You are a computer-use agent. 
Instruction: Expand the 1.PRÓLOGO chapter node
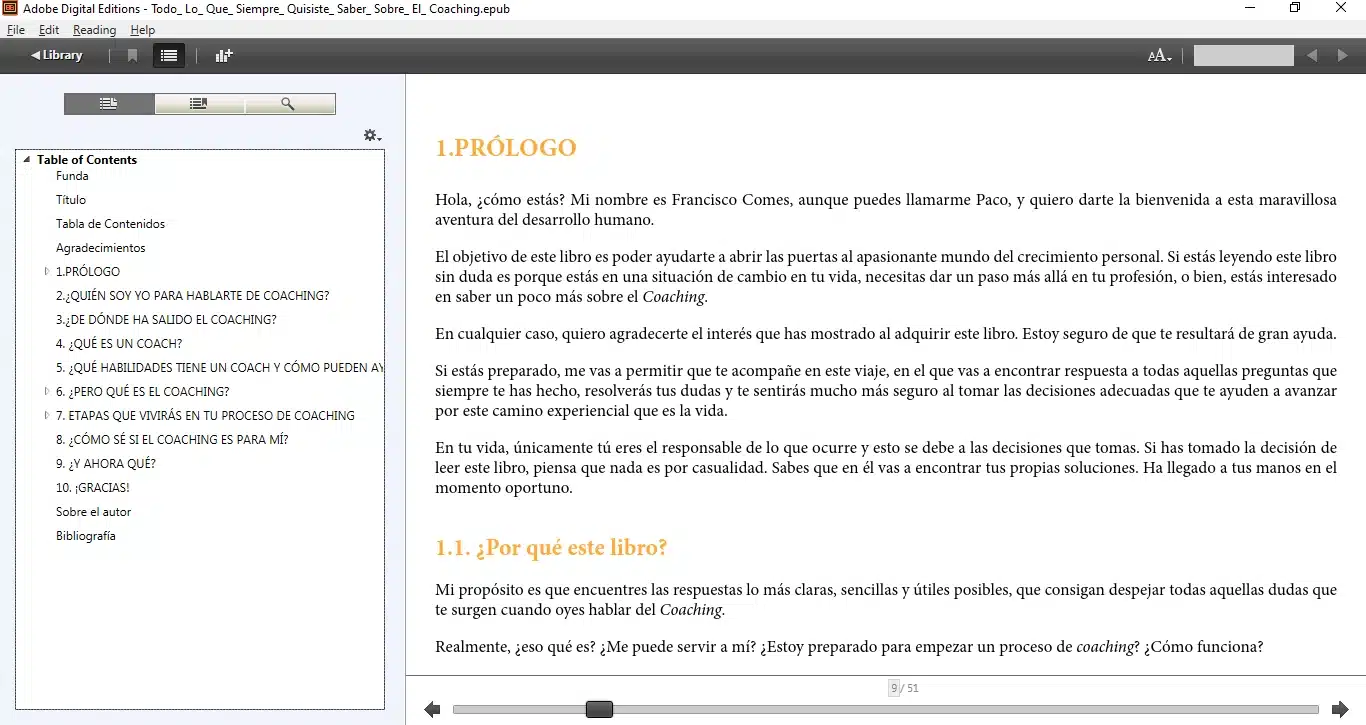[47, 272]
